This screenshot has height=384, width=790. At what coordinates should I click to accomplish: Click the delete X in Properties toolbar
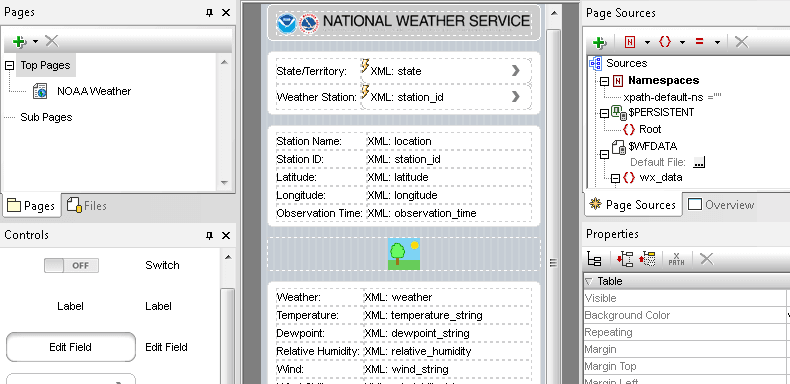tap(706, 259)
